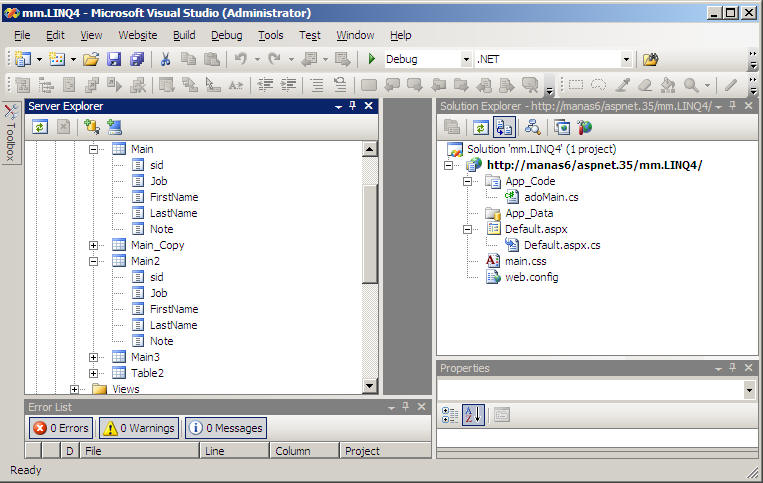This screenshot has height=483, width=763.
Task: Select FirstName column under Main table
Action: pos(174,197)
